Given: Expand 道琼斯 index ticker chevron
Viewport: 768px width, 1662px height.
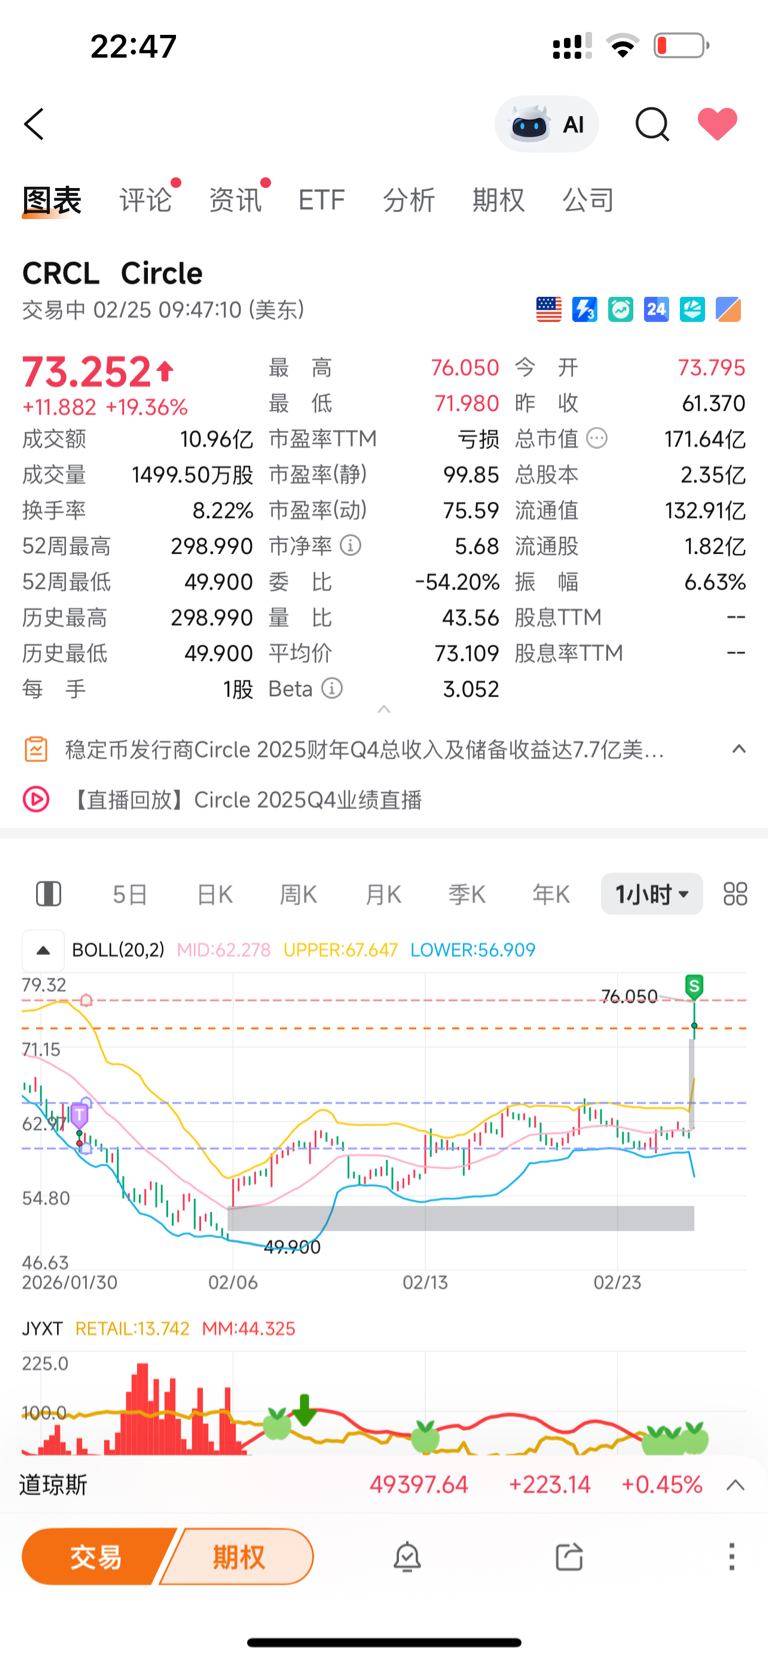Looking at the screenshot, I should point(735,1485).
